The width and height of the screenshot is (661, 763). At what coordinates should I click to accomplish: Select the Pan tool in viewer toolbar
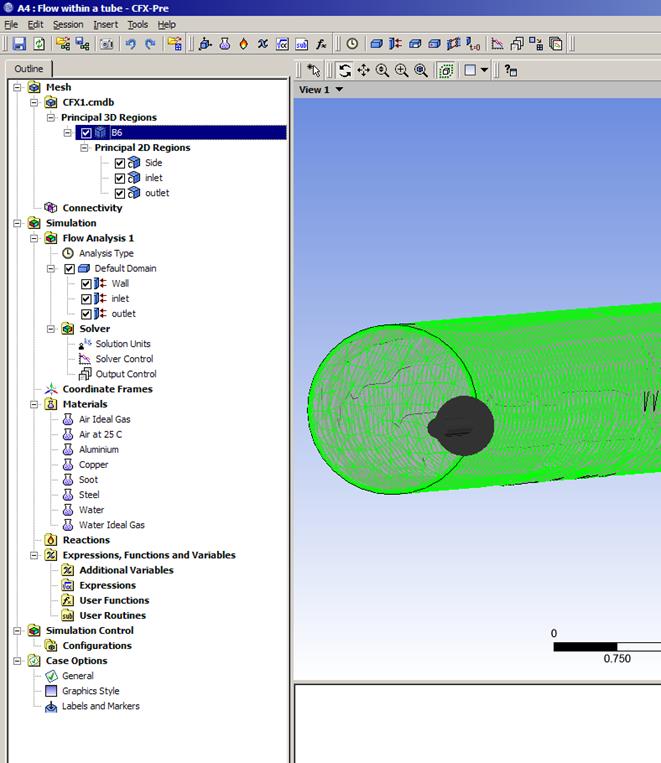(x=363, y=70)
